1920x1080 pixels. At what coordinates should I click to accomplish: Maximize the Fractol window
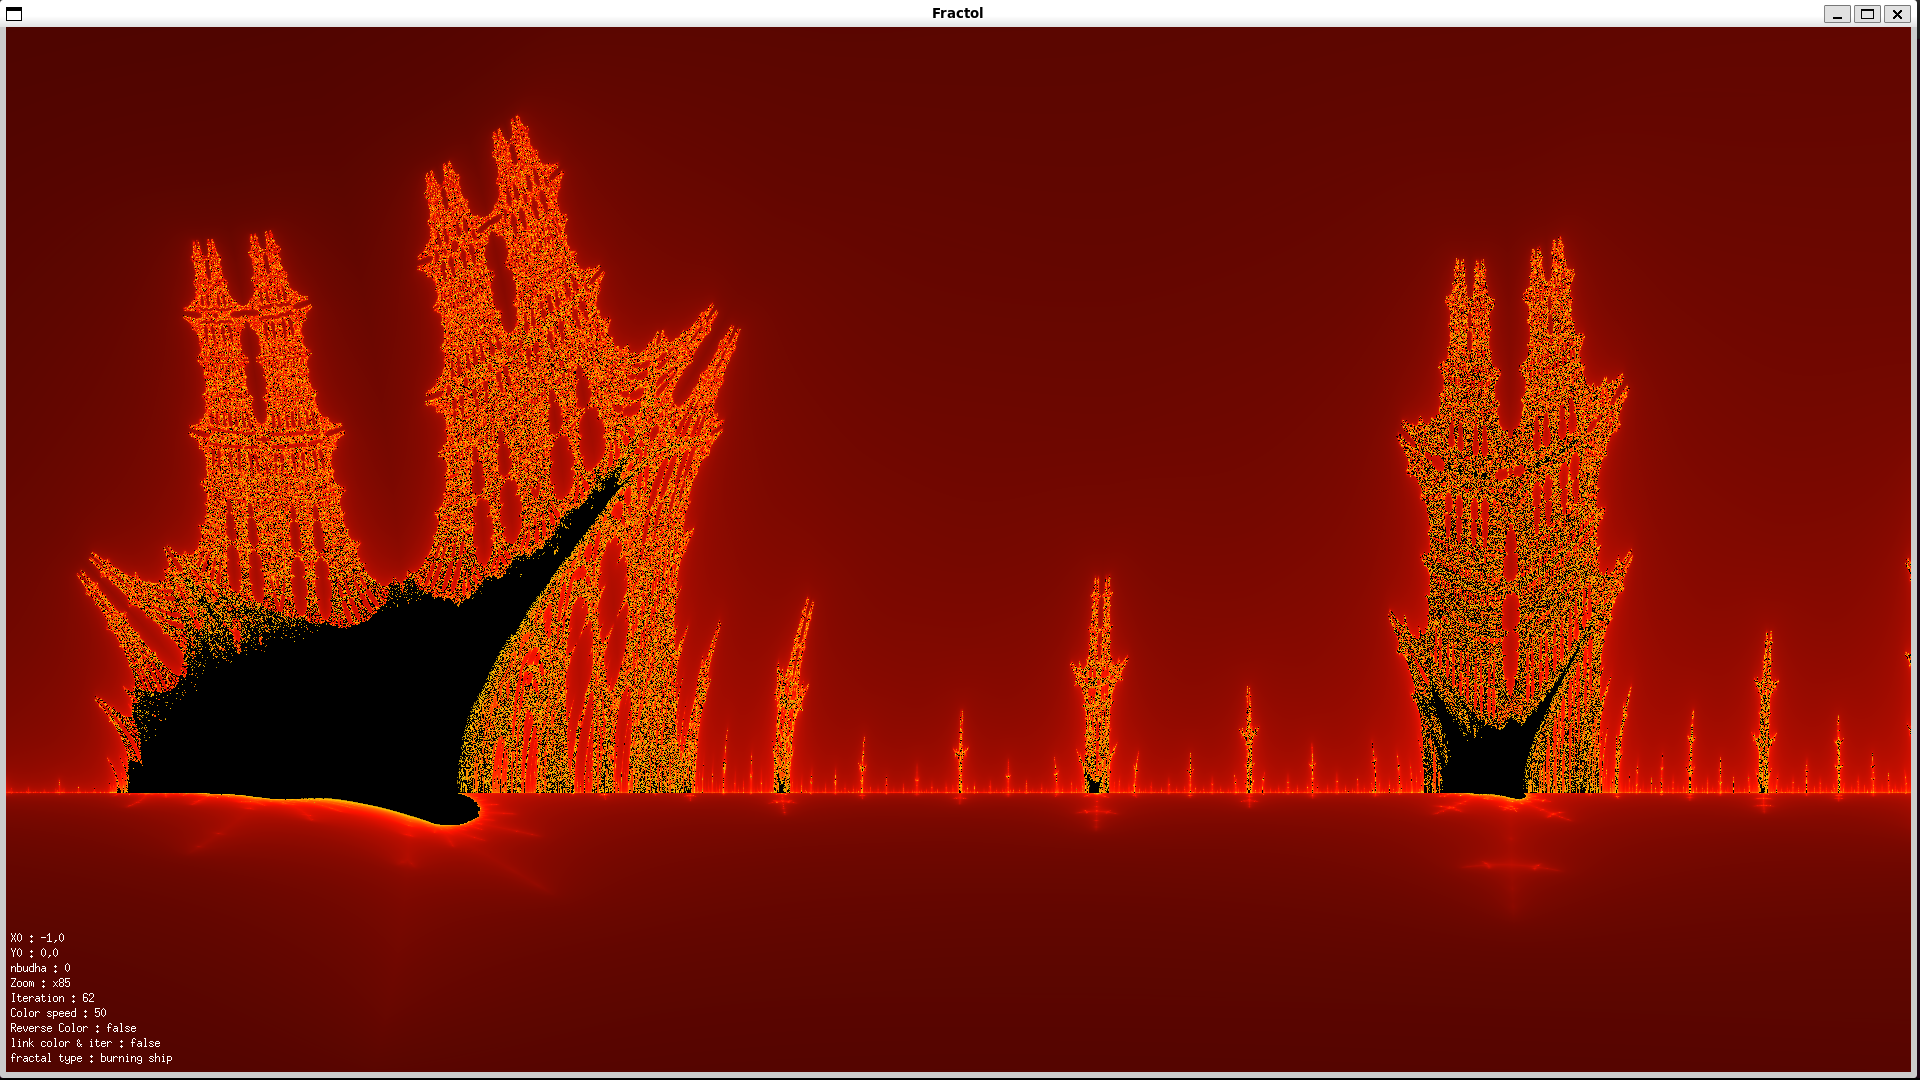coord(1867,14)
